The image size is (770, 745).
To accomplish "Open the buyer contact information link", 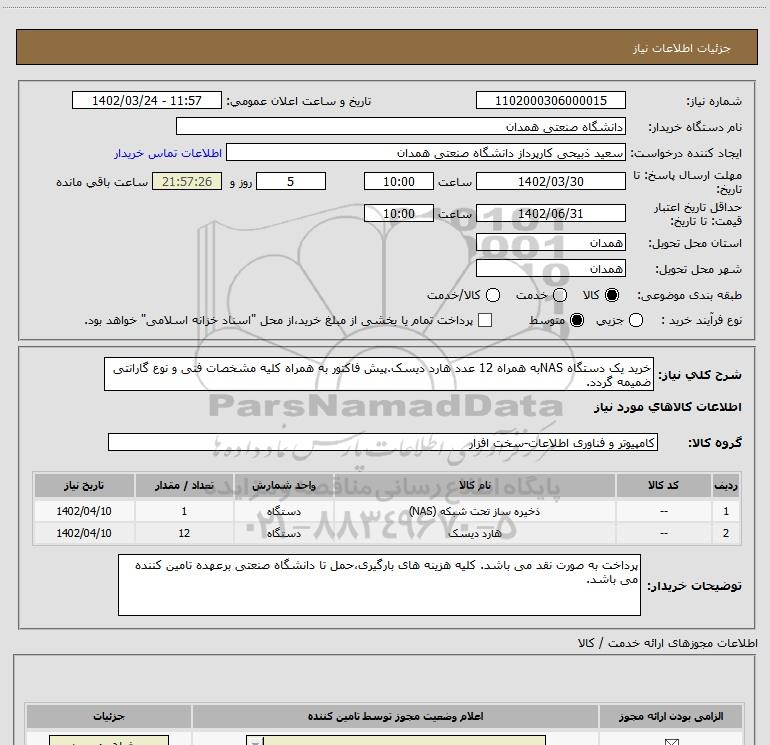I will pos(168,153).
